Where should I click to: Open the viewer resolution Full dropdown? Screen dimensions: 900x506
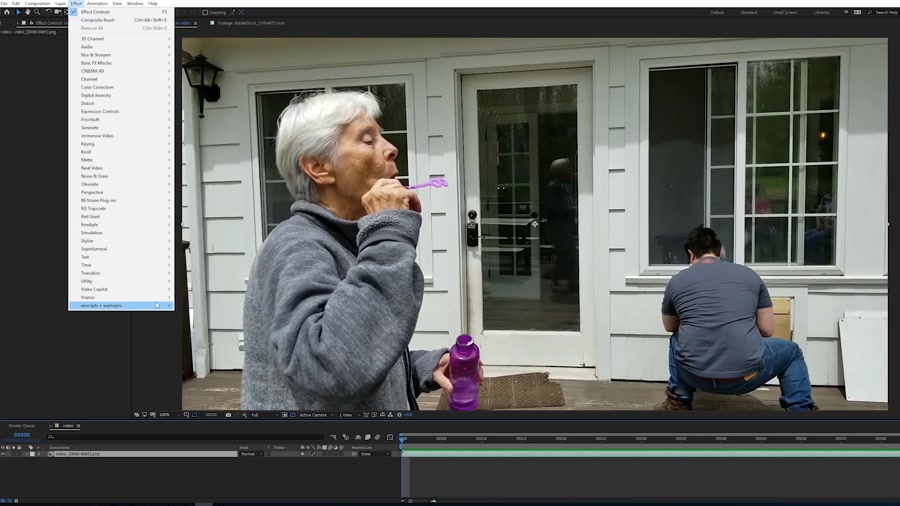tap(265, 415)
